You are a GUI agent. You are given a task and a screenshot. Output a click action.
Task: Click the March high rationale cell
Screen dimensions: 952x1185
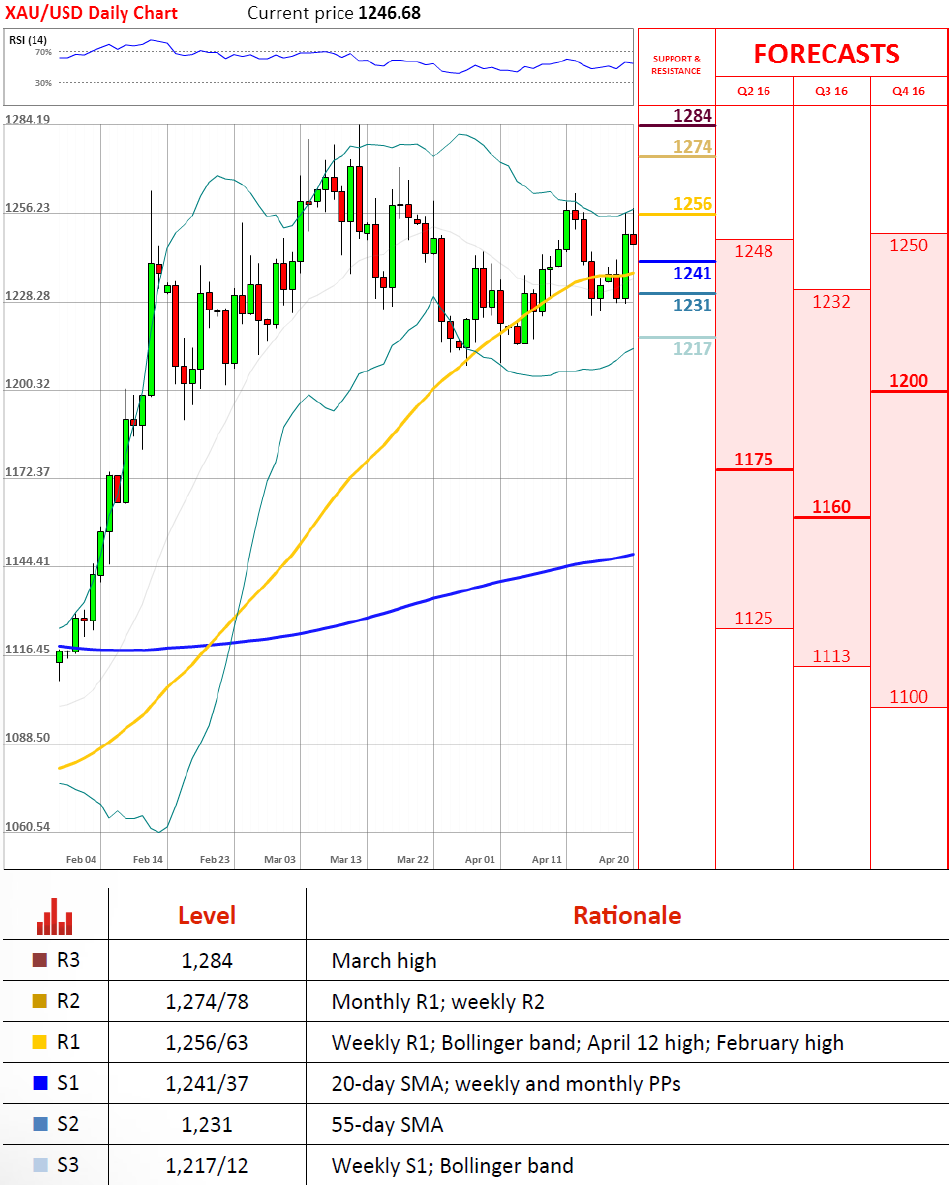384,961
